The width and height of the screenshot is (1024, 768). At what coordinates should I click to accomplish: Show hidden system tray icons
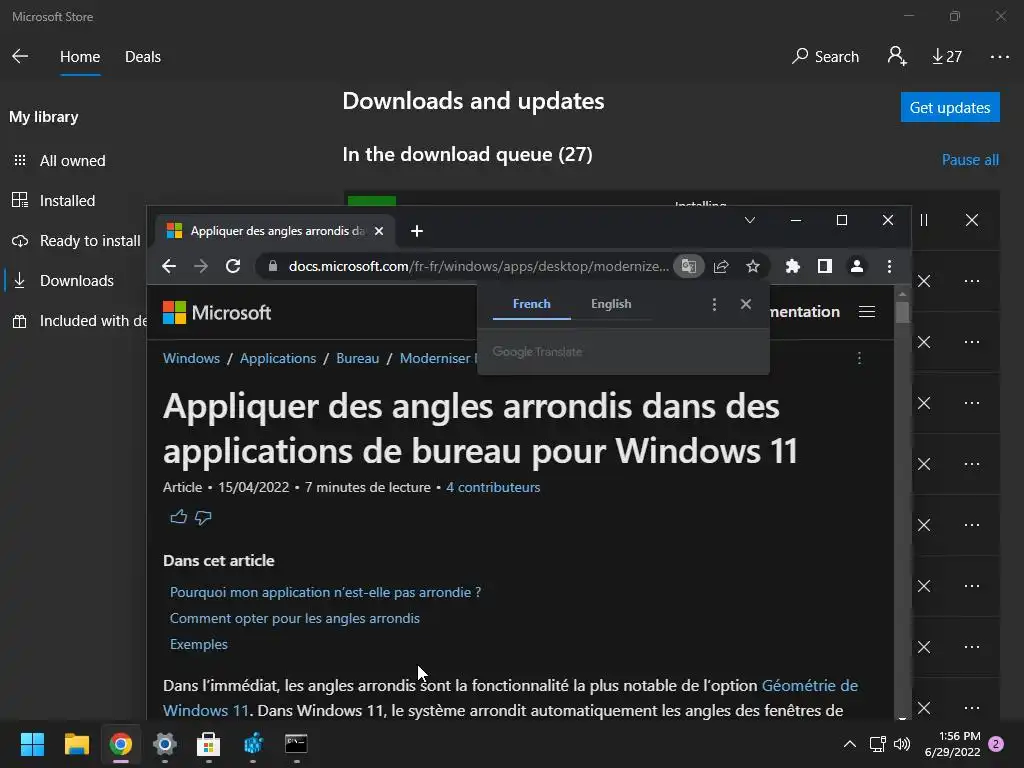[850, 744]
